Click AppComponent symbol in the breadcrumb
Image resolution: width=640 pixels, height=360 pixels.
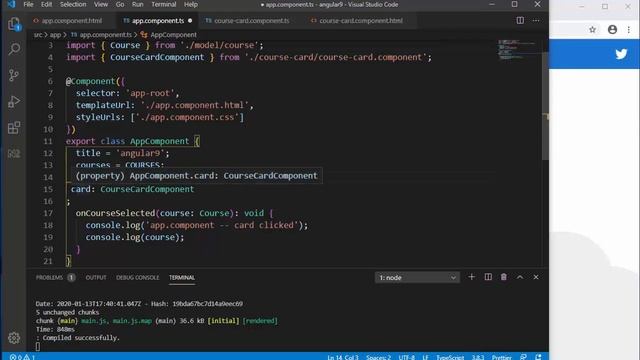(x=173, y=35)
